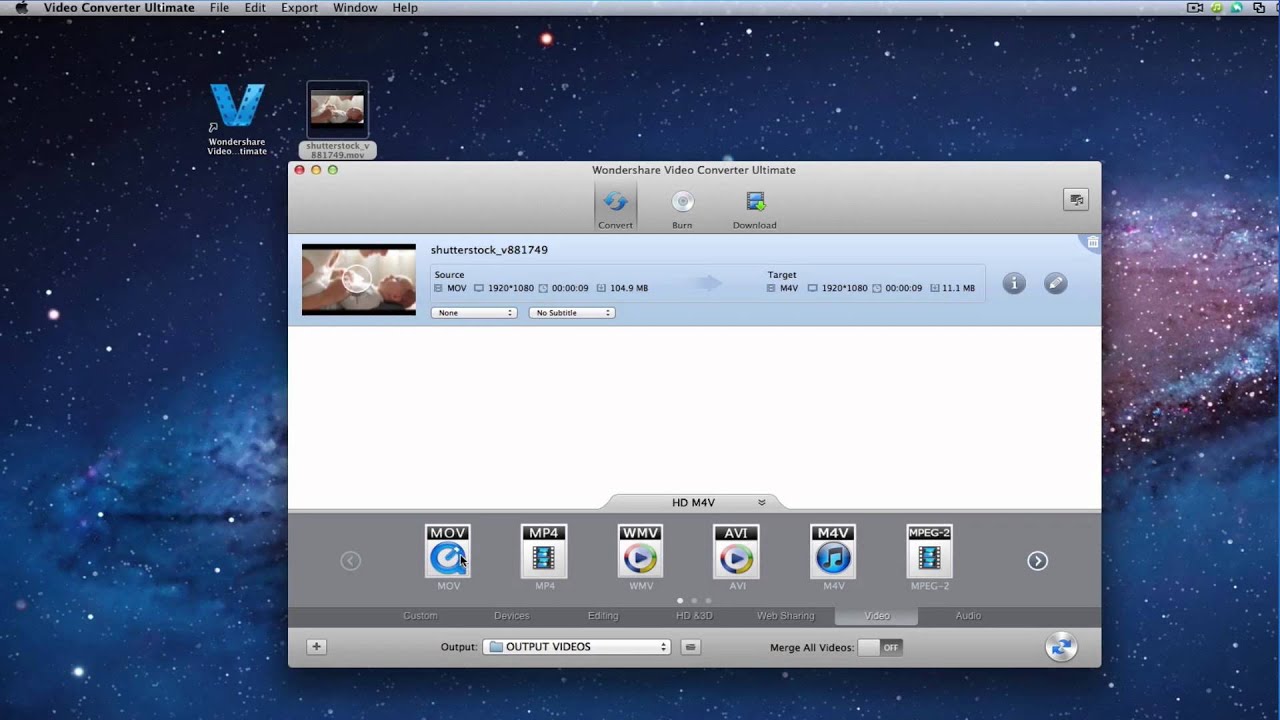Open the Window menu
Viewport: 1280px width, 720px height.
click(x=355, y=8)
